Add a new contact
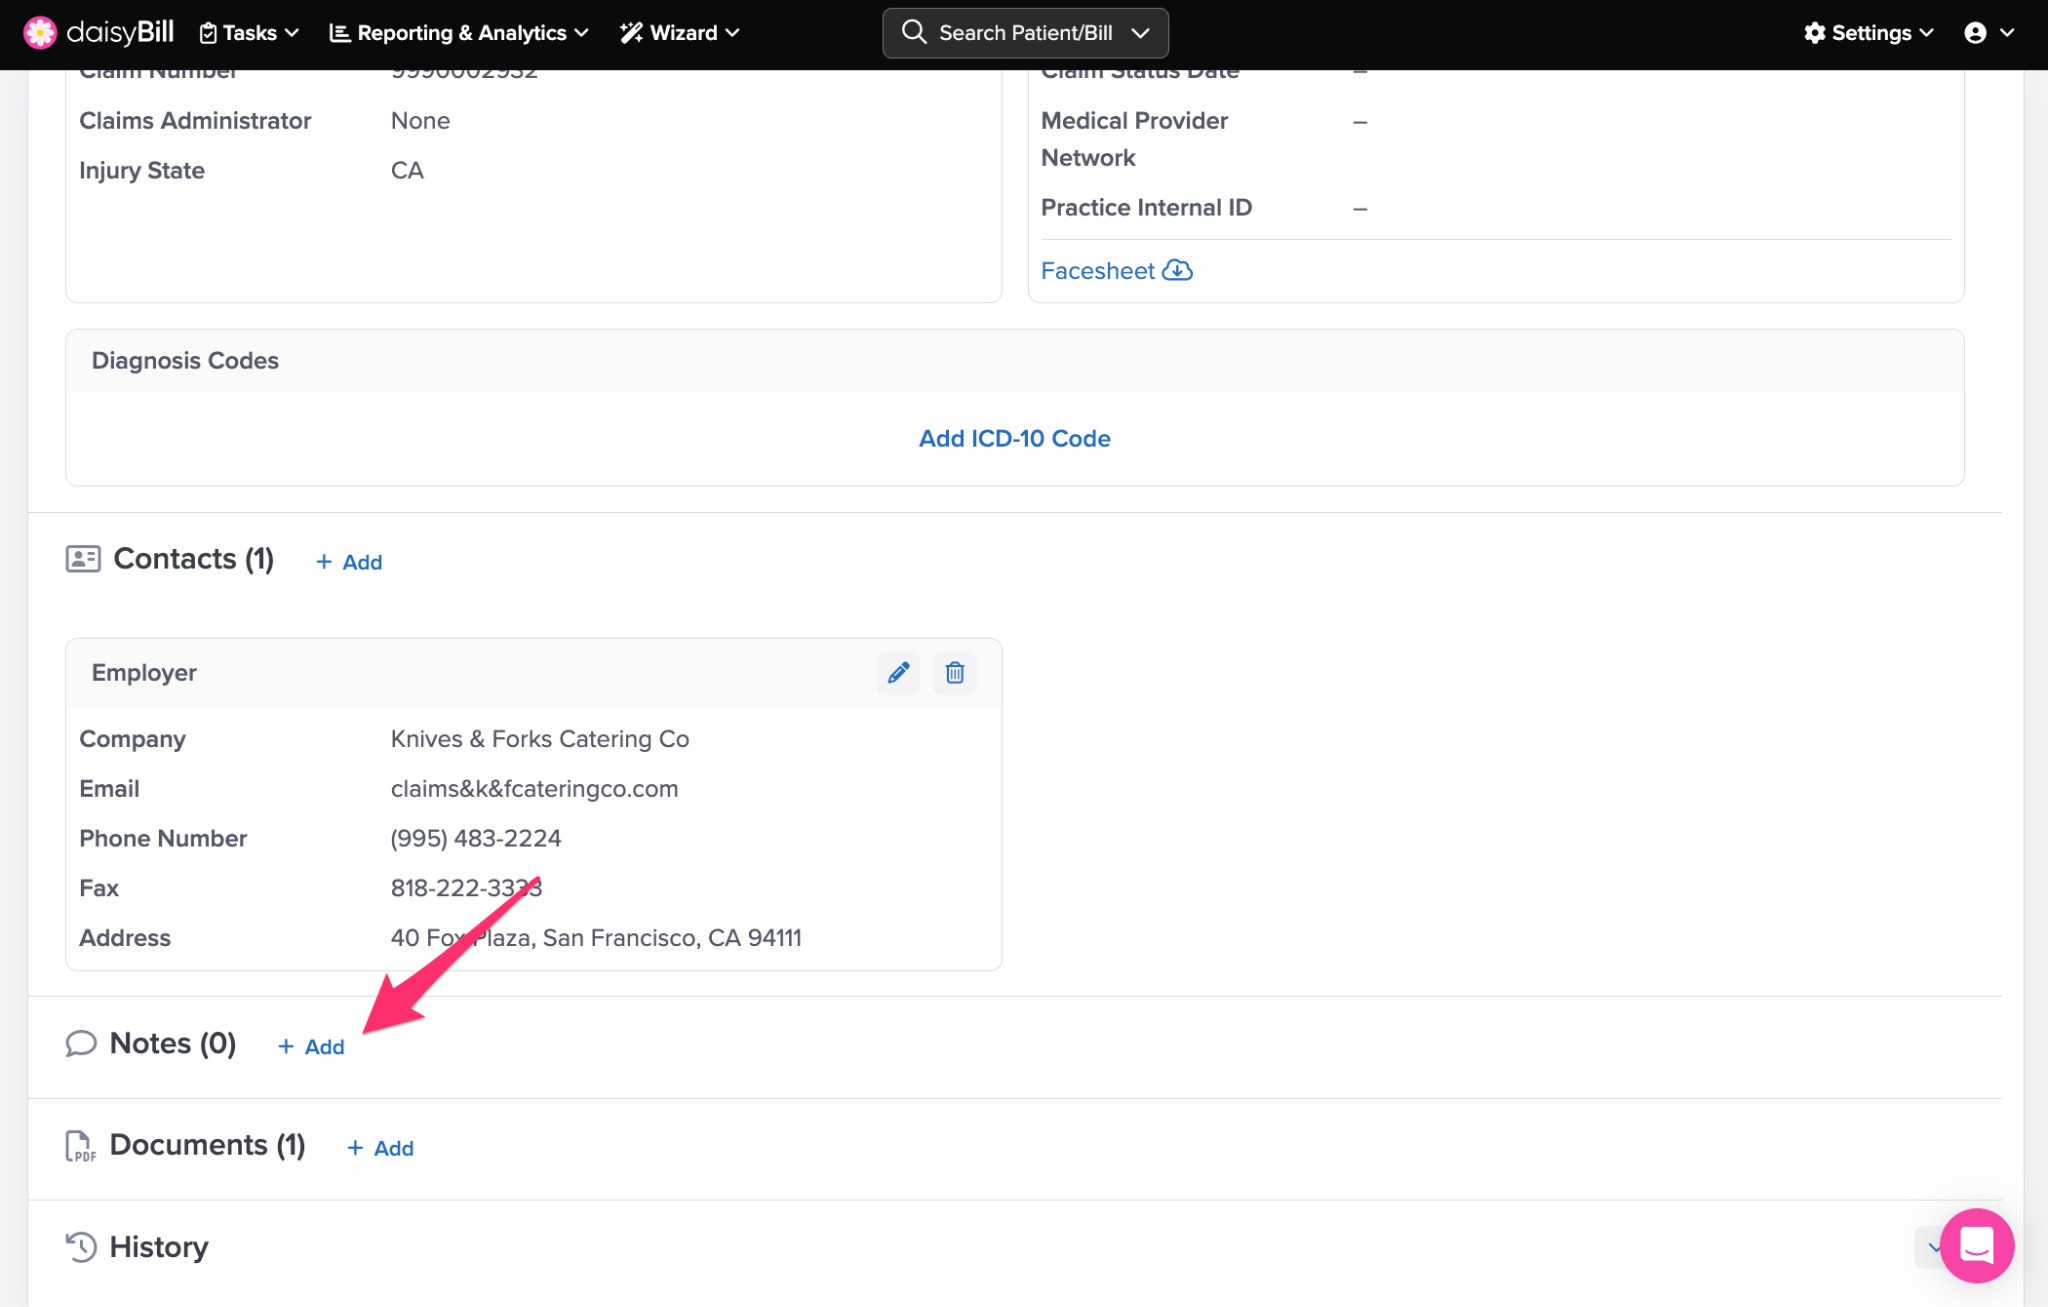Image resolution: width=2048 pixels, height=1307 pixels. tap(349, 562)
